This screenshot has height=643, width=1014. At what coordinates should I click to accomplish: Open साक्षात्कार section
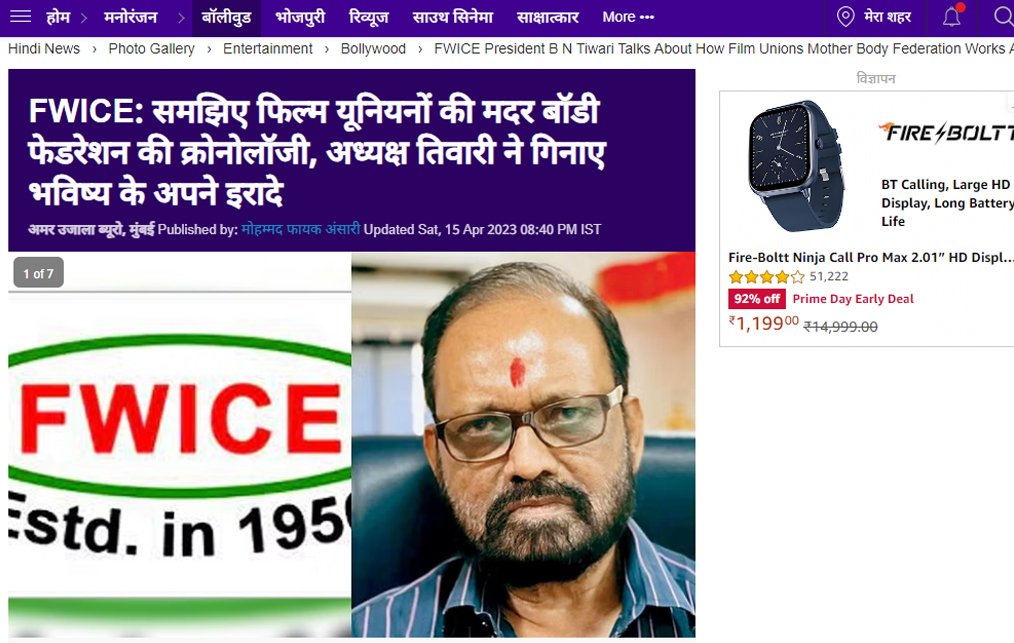tap(547, 17)
